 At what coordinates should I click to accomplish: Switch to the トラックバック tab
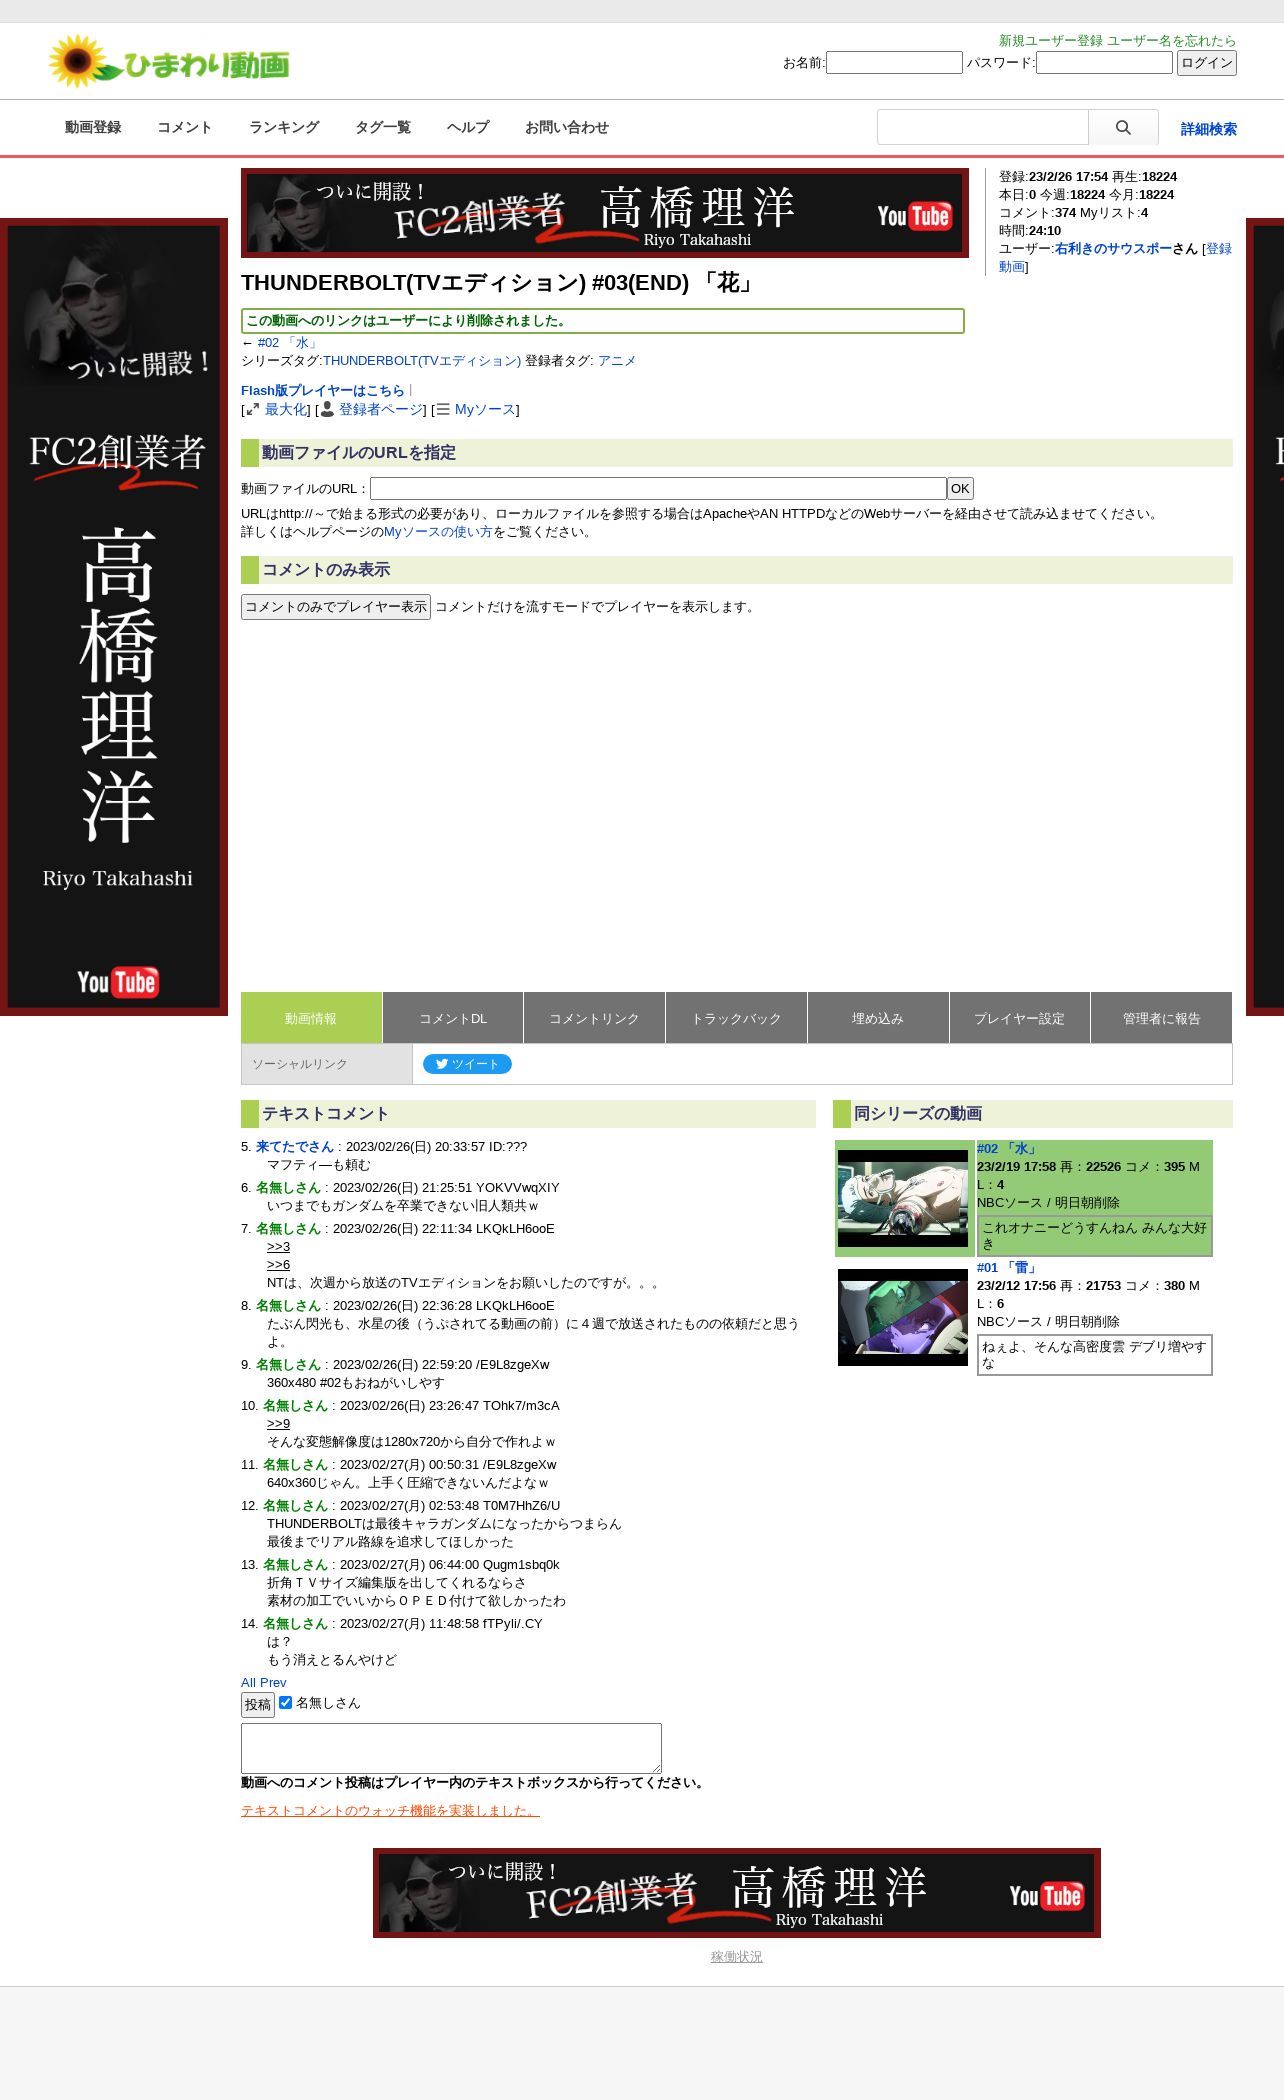[736, 1018]
